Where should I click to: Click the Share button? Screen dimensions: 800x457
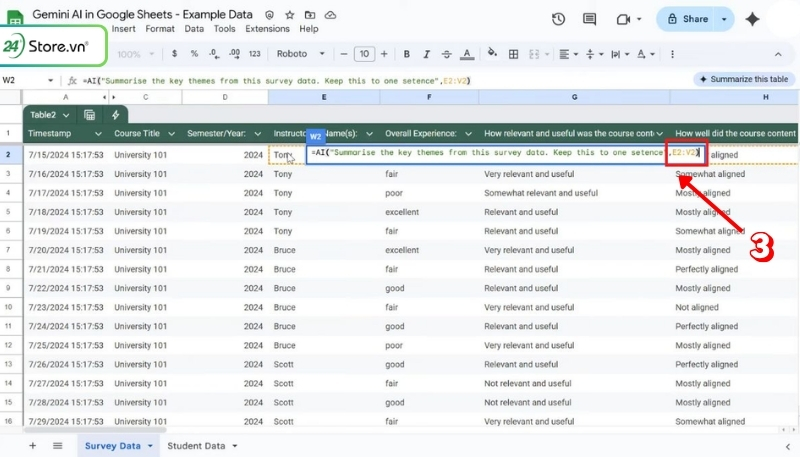pos(687,19)
